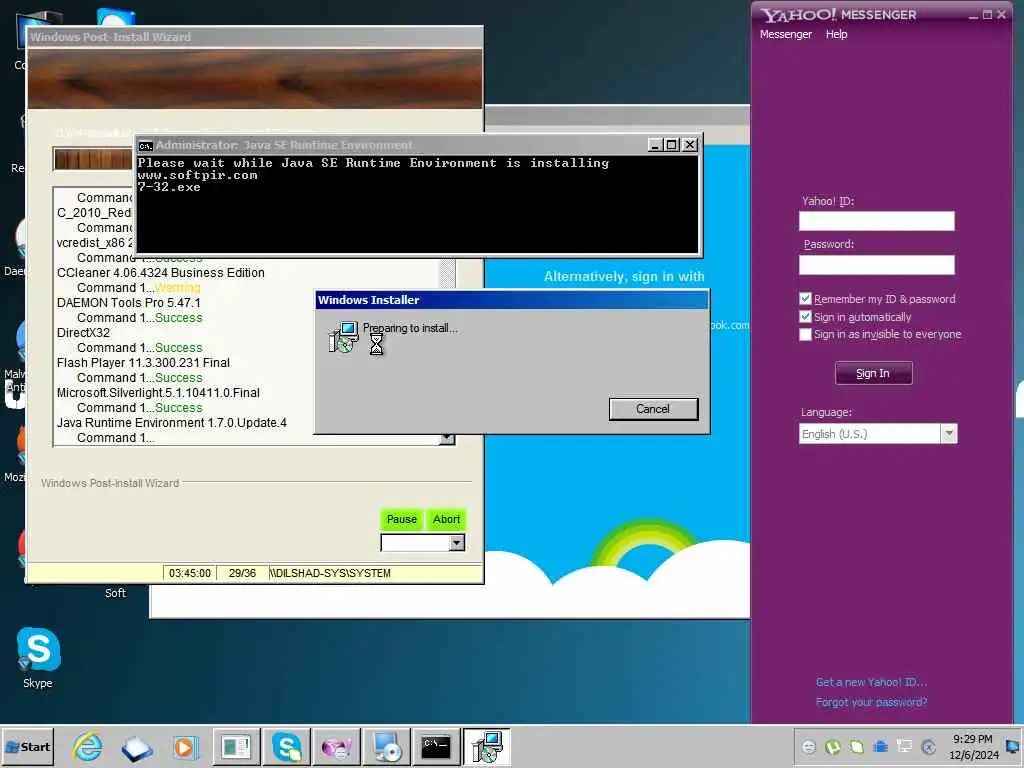Click the 03:45:00 timer in status bar

(x=189, y=573)
